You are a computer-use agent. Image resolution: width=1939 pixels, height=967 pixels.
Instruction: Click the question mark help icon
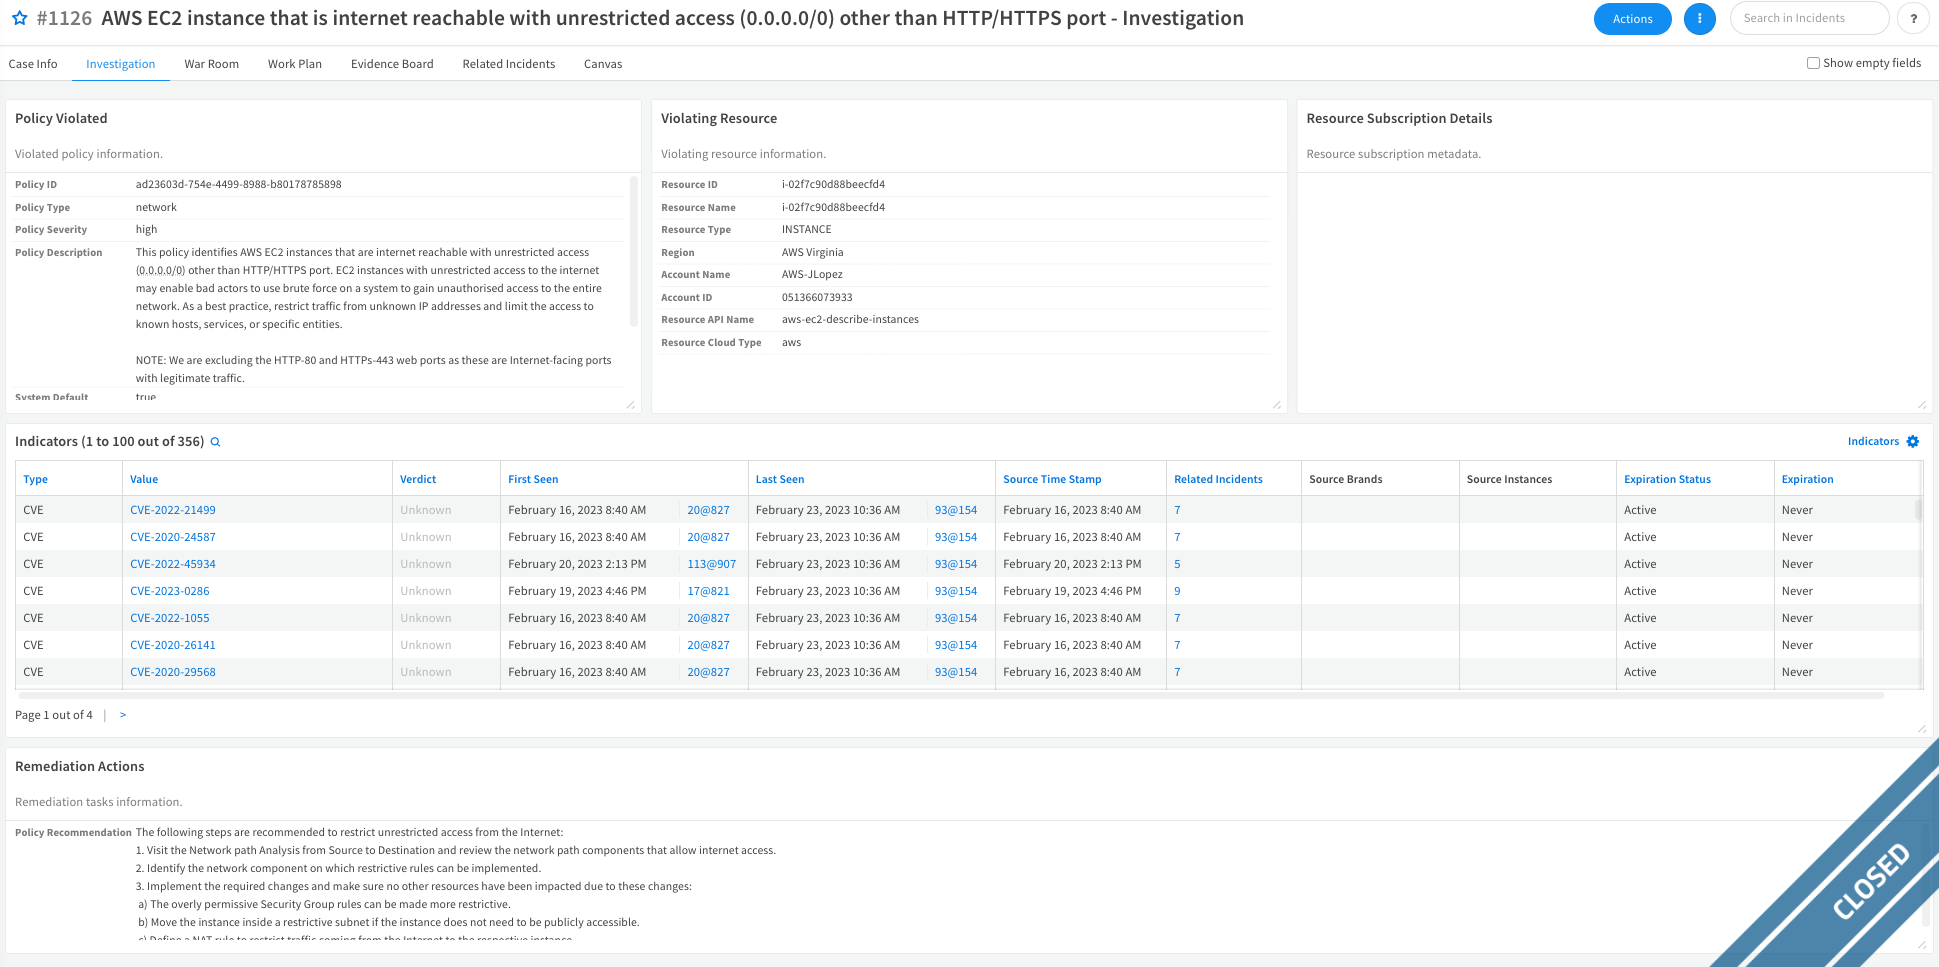pyautogui.click(x=1912, y=19)
